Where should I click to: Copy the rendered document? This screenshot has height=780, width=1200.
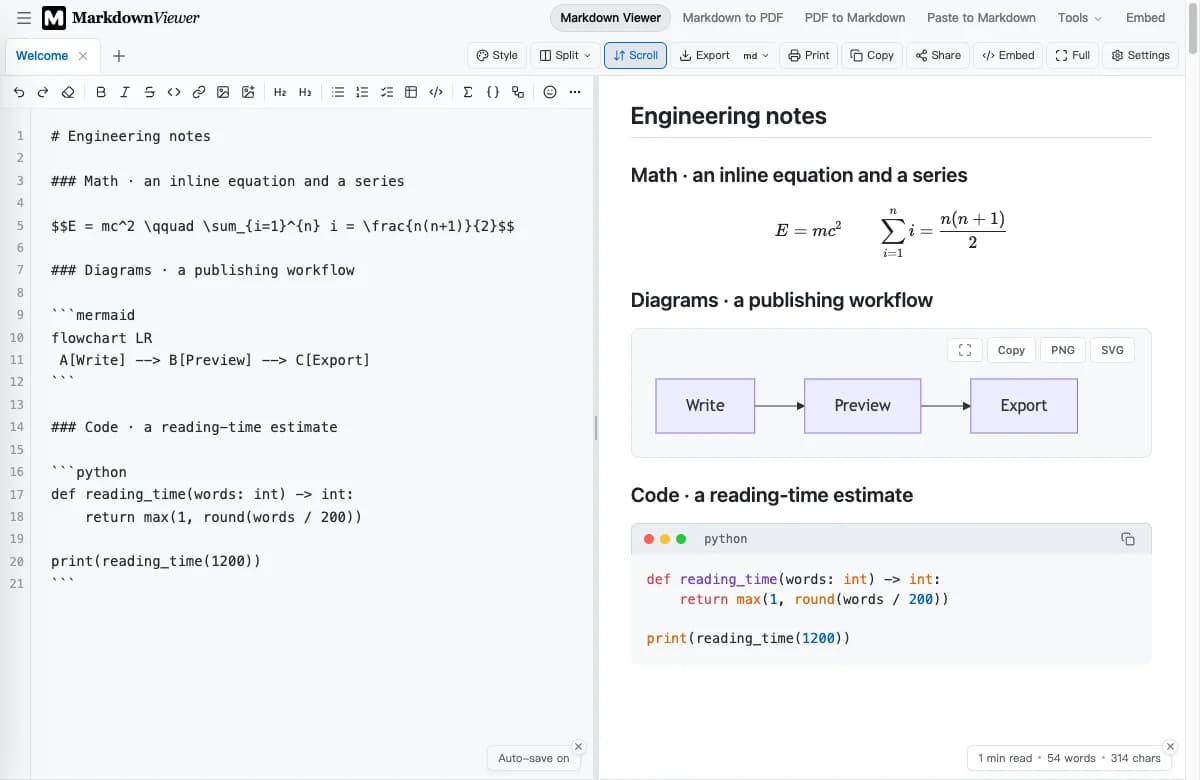coord(872,55)
